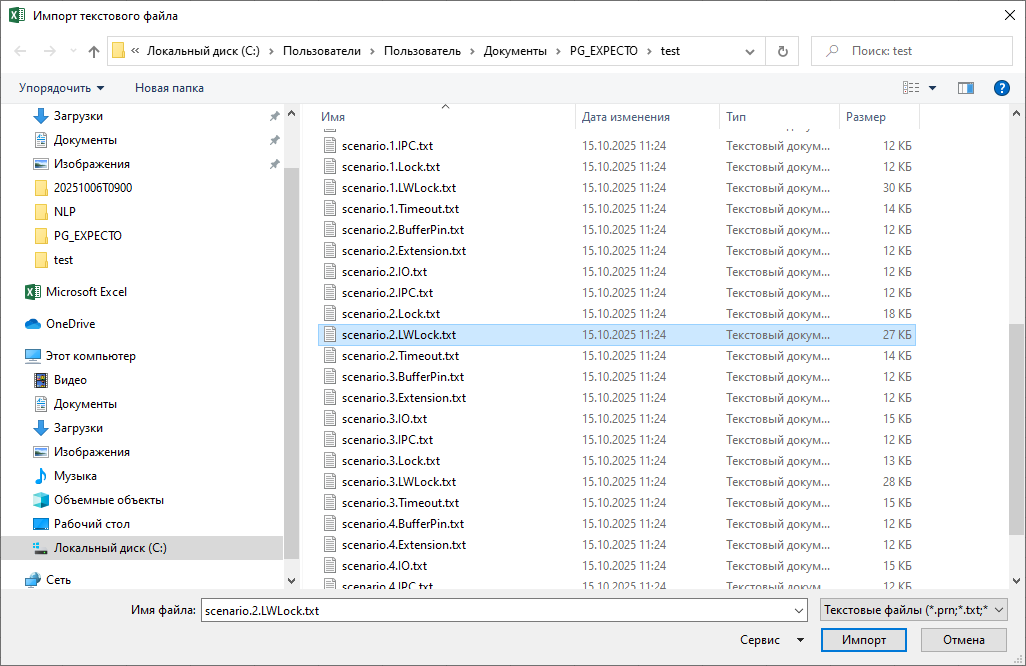Expand hidden breadcrumb path chevrons

coord(135,51)
